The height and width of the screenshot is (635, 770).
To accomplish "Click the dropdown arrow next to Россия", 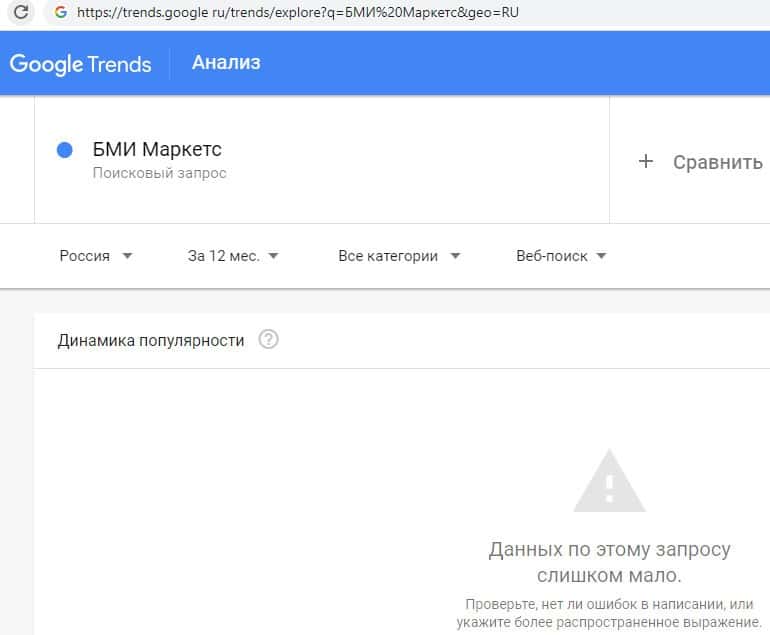I will coord(127,256).
